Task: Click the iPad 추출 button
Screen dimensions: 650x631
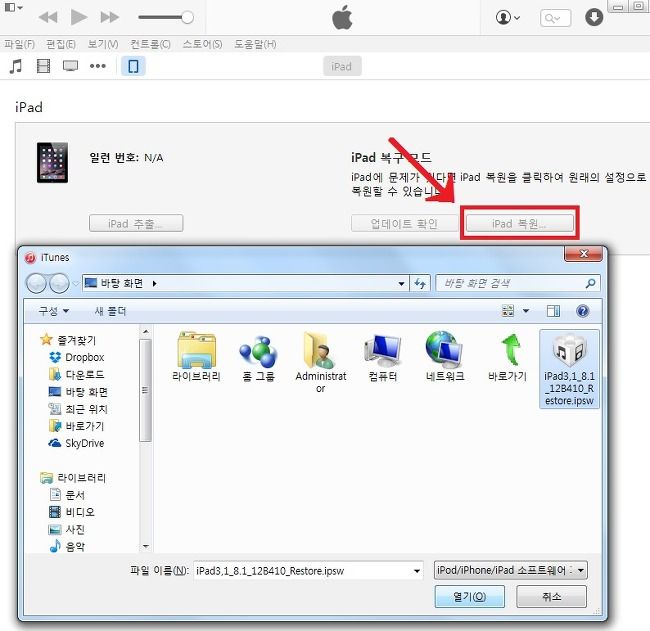Action: tap(136, 223)
